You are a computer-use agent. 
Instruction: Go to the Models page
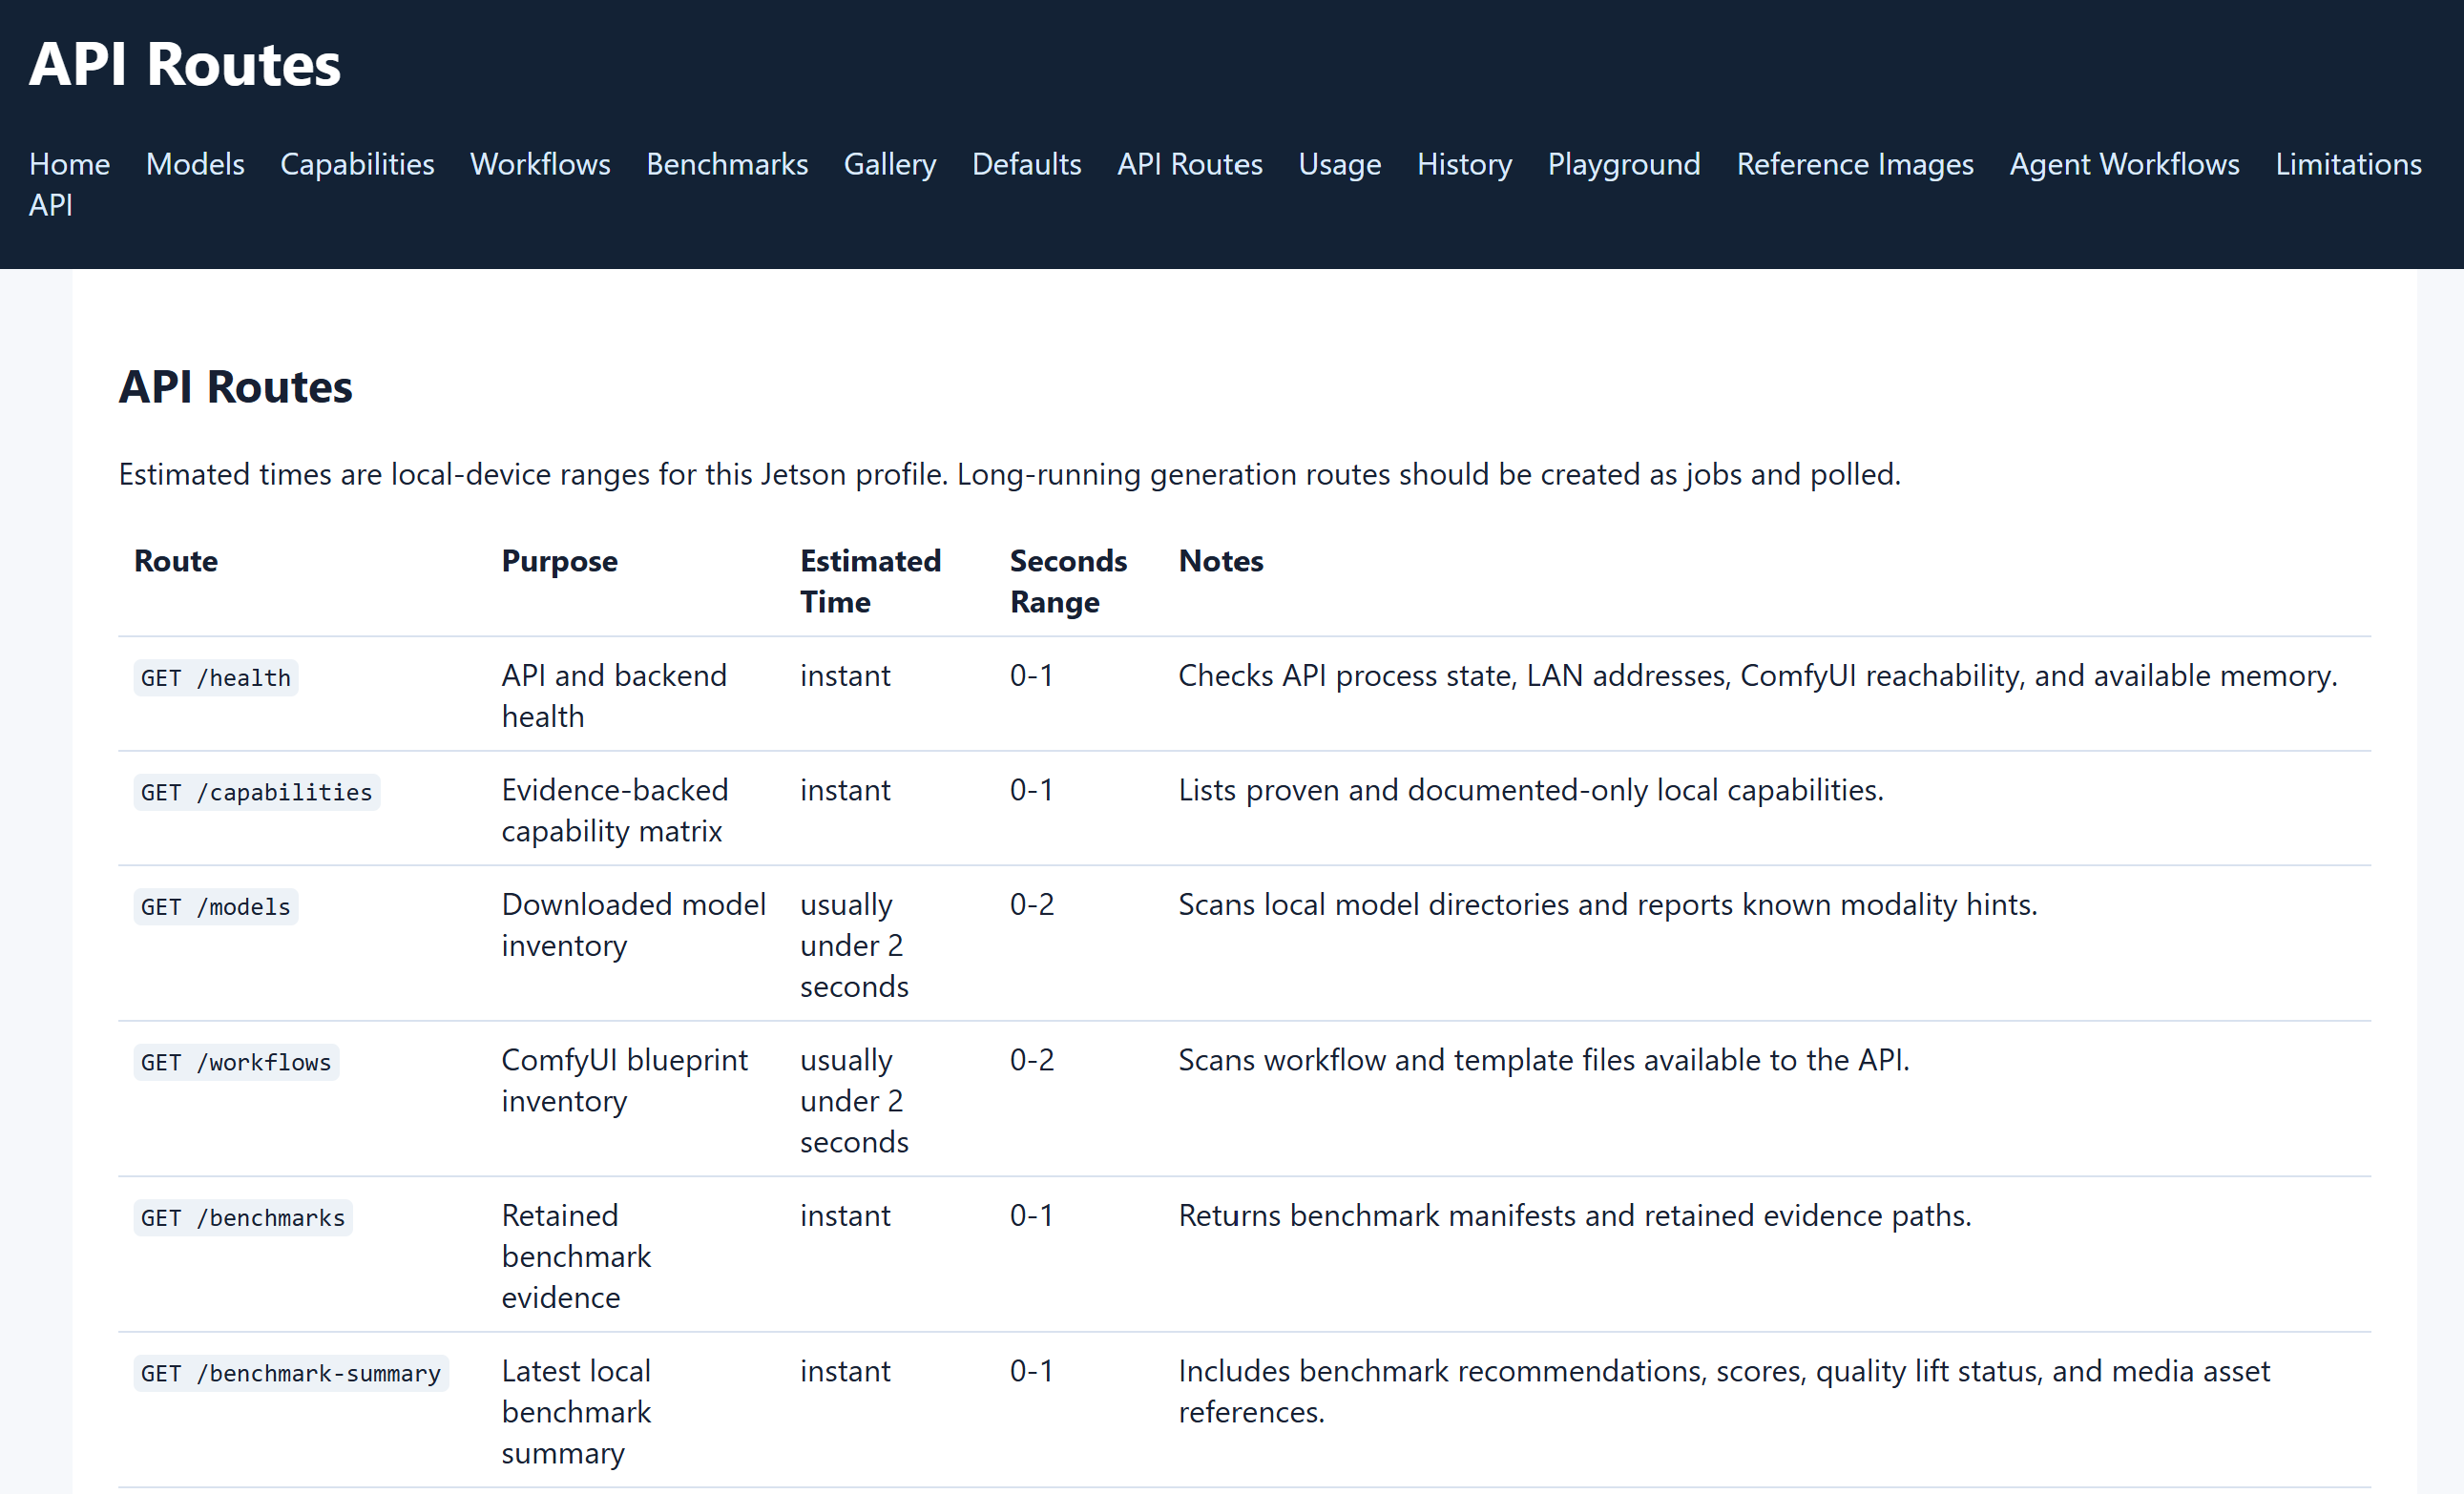click(195, 164)
